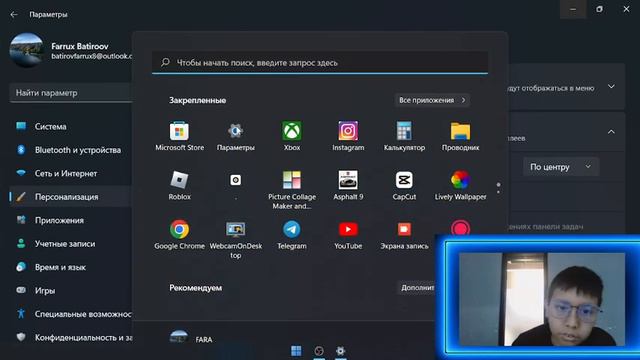Open Игры settings section

point(70,291)
